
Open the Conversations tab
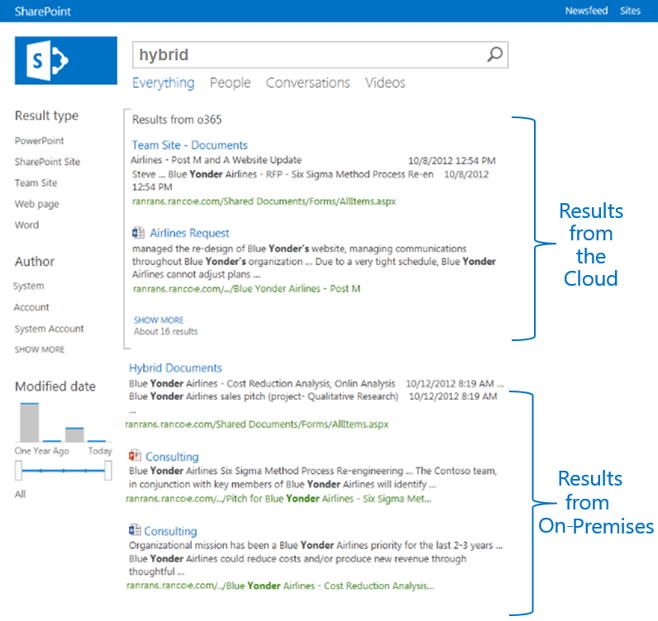(x=308, y=83)
